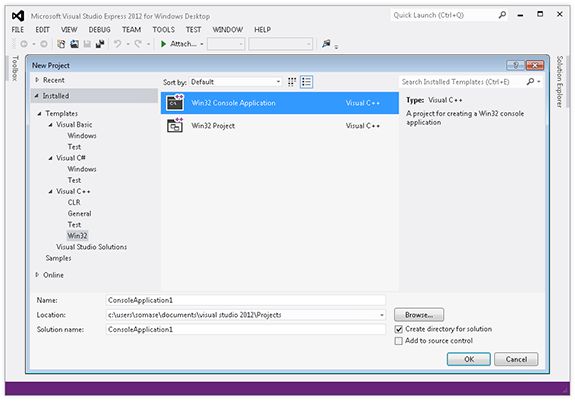The height and width of the screenshot is (401, 575).
Task: Click the green Attach play icon
Action: [164, 44]
